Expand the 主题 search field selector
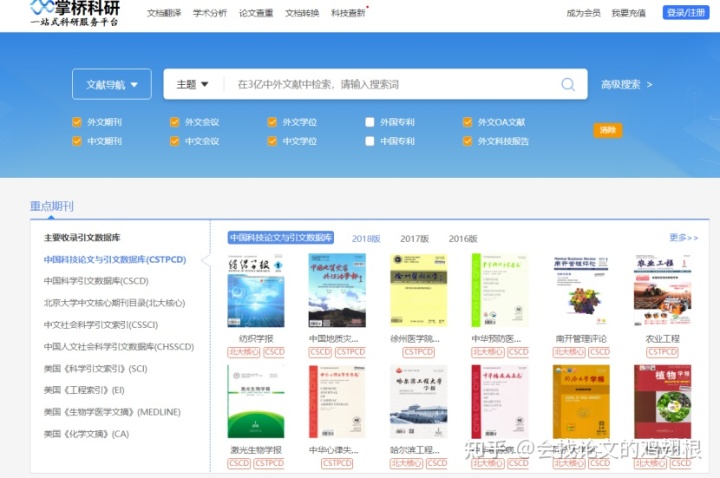The height and width of the screenshot is (478, 720). tap(192, 84)
